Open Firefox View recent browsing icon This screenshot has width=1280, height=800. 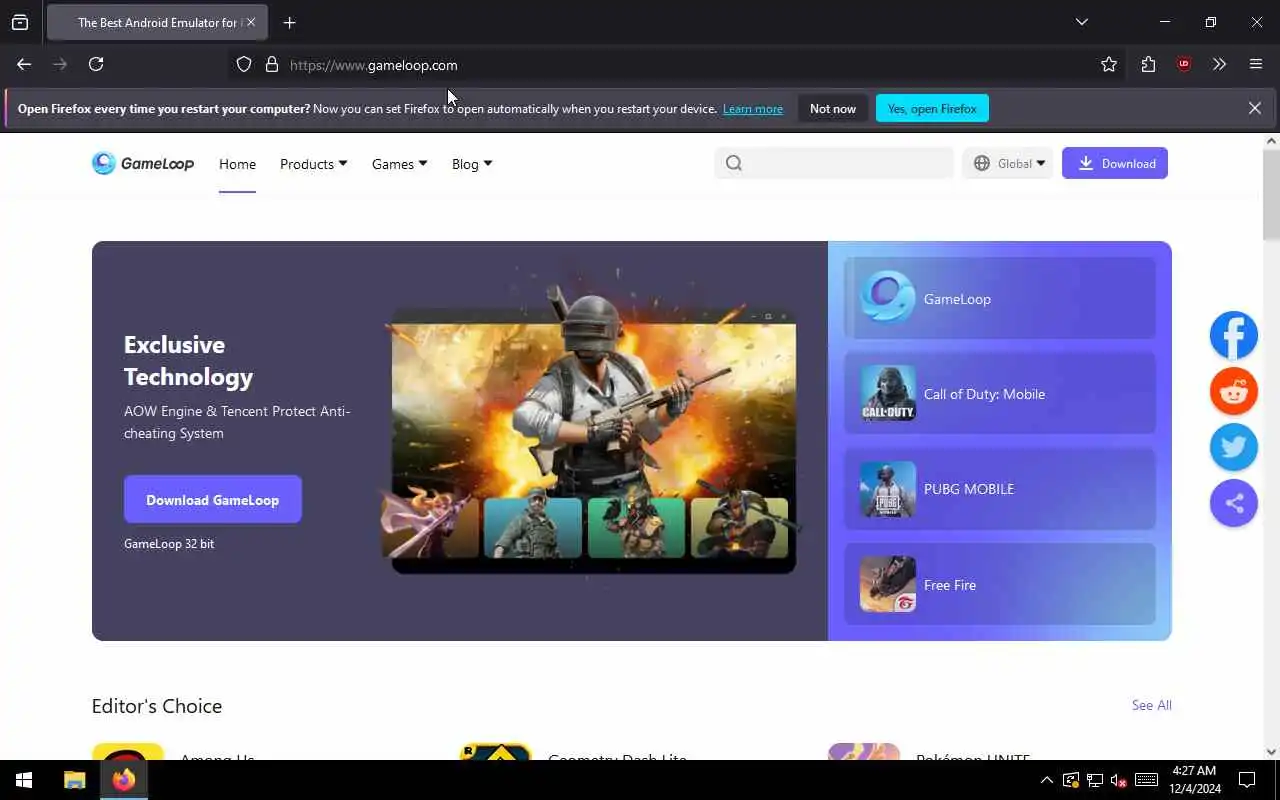point(20,22)
